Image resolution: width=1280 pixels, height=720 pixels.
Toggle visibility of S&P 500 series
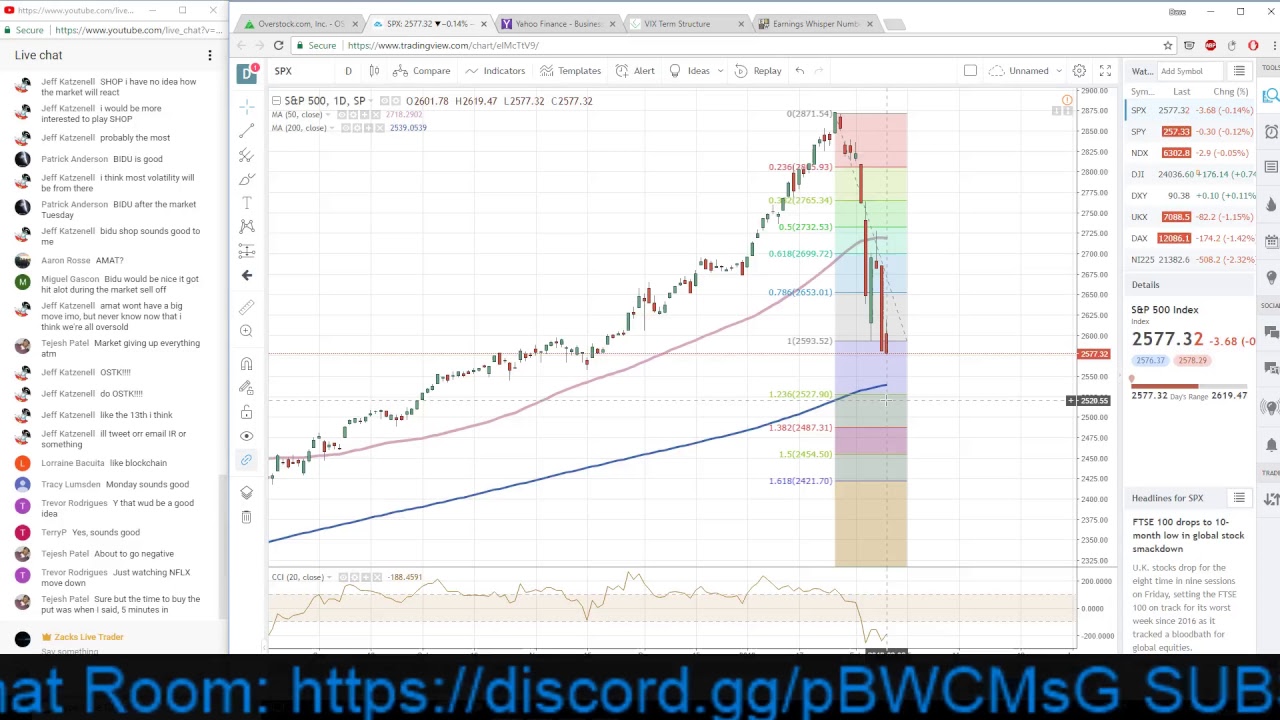pyautogui.click(x=384, y=101)
